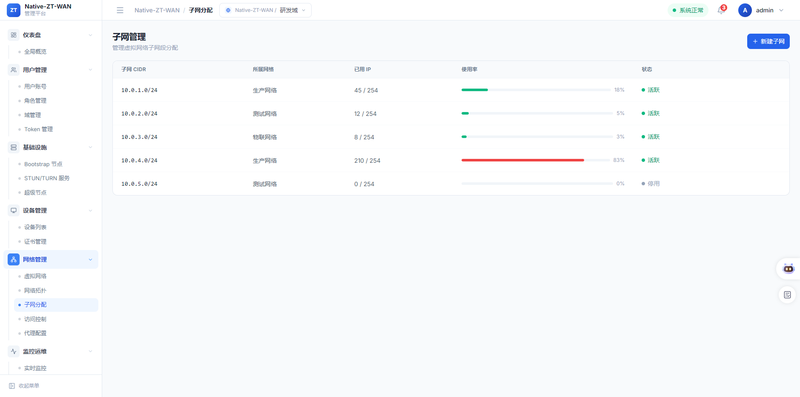The image size is (800, 397).
Task: Collapse the 仪表盘 section chevron
Action: coord(90,35)
